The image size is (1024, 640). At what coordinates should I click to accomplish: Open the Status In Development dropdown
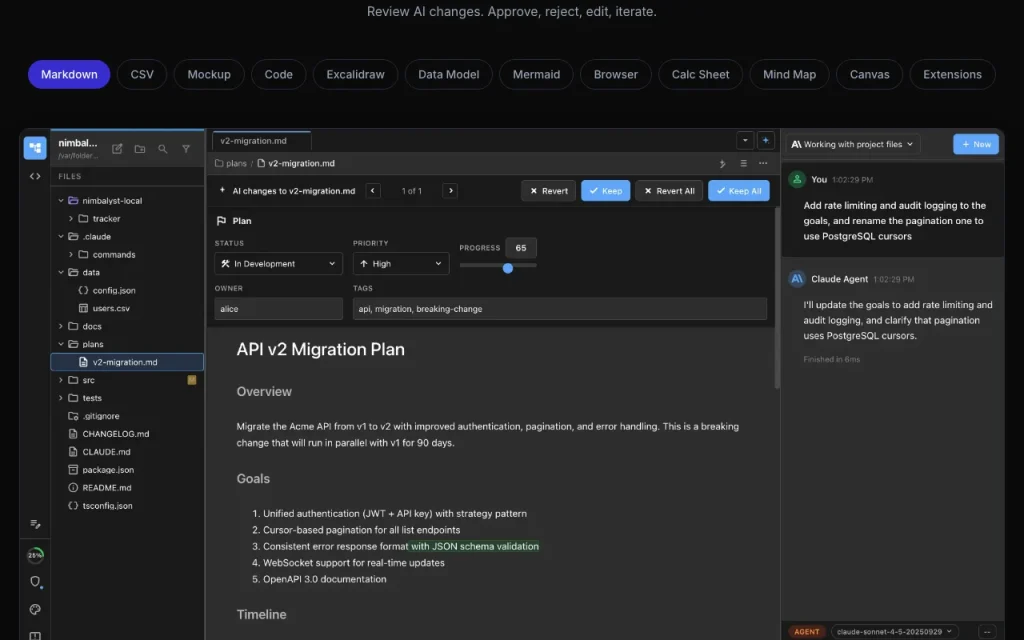click(278, 264)
